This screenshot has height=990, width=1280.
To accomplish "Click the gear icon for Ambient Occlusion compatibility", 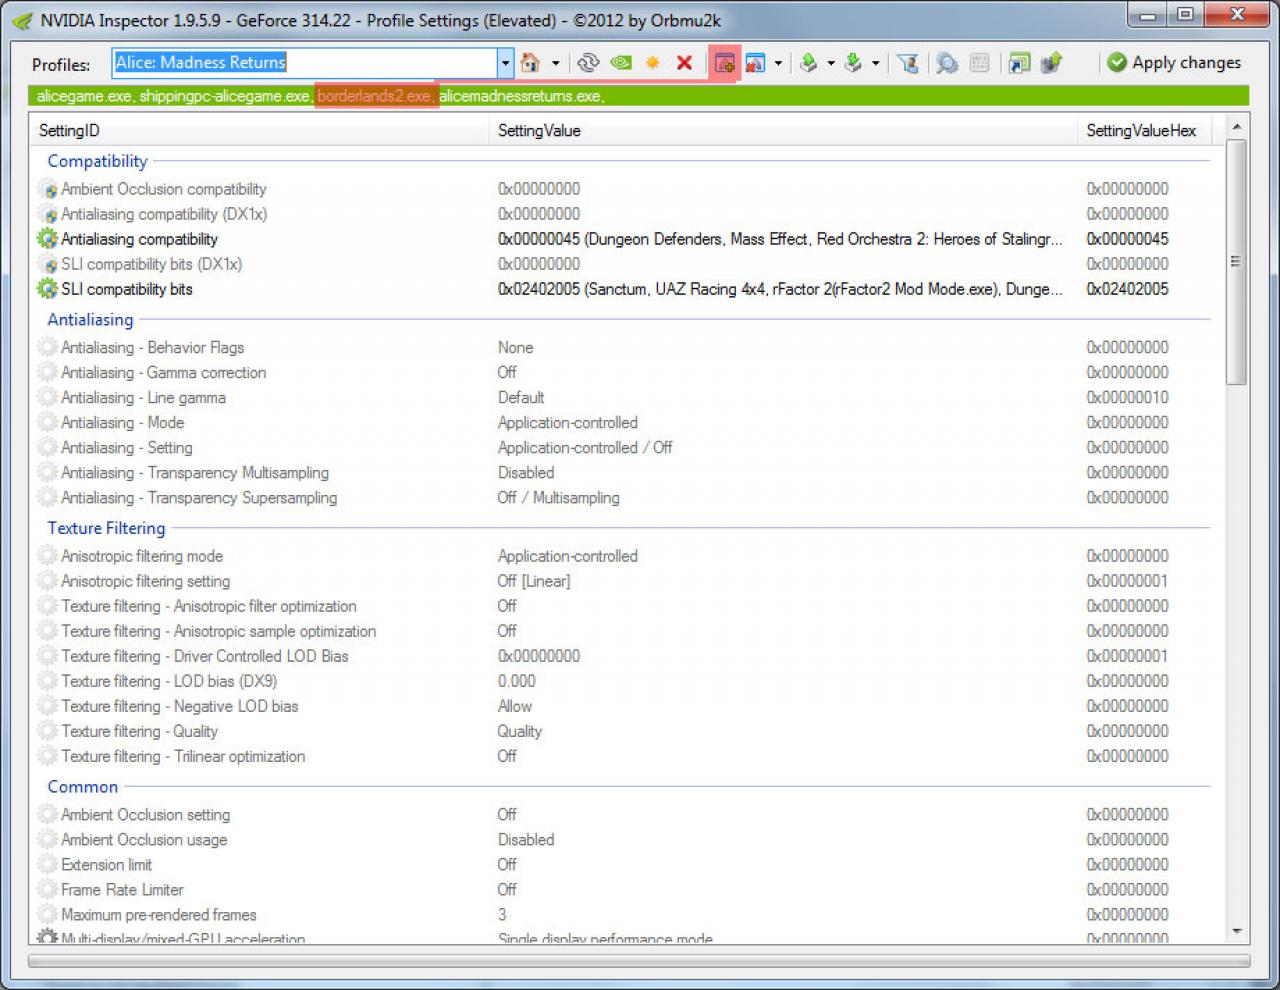I will tap(47, 189).
